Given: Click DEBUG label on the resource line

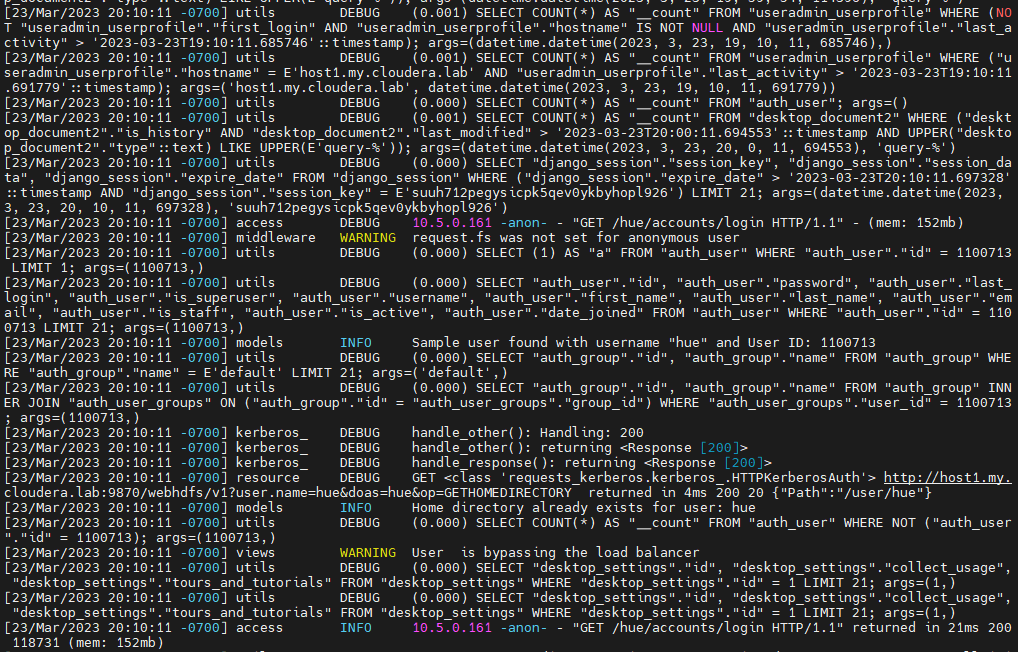Looking at the screenshot, I should tap(360, 477).
